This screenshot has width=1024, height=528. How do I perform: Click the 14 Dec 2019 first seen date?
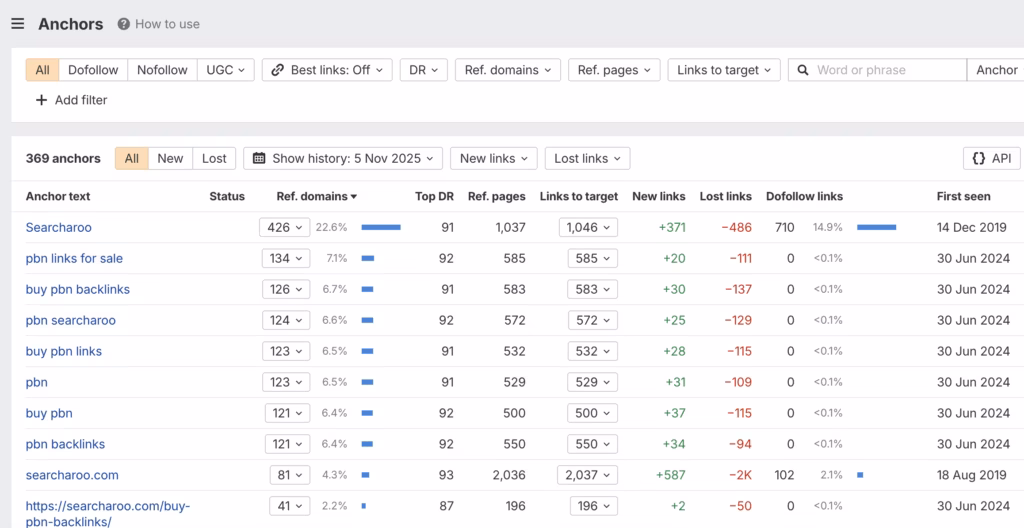[x=972, y=227]
